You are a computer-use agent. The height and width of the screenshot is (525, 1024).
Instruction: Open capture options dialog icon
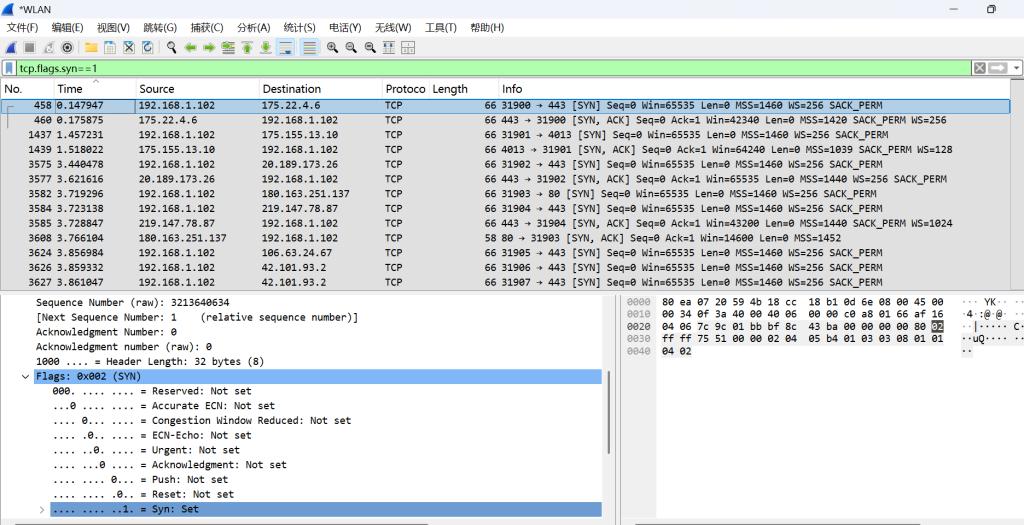[x=67, y=48]
